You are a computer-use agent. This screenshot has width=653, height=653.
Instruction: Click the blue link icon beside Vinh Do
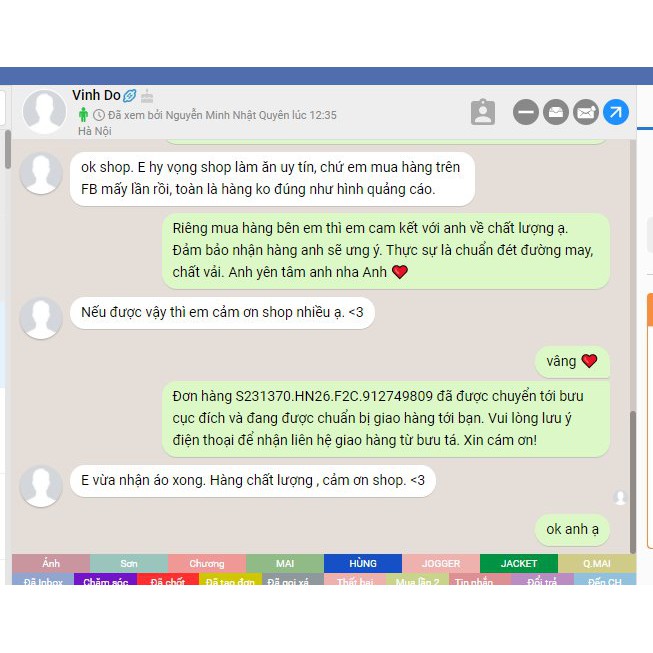tap(130, 96)
